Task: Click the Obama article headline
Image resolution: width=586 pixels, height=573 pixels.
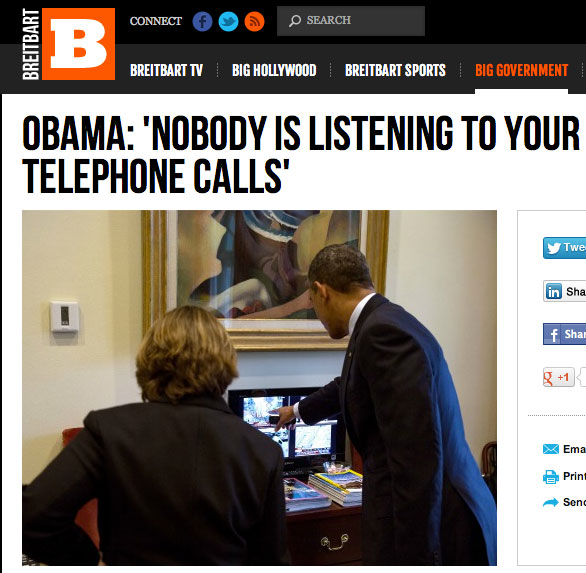Action: (301, 154)
